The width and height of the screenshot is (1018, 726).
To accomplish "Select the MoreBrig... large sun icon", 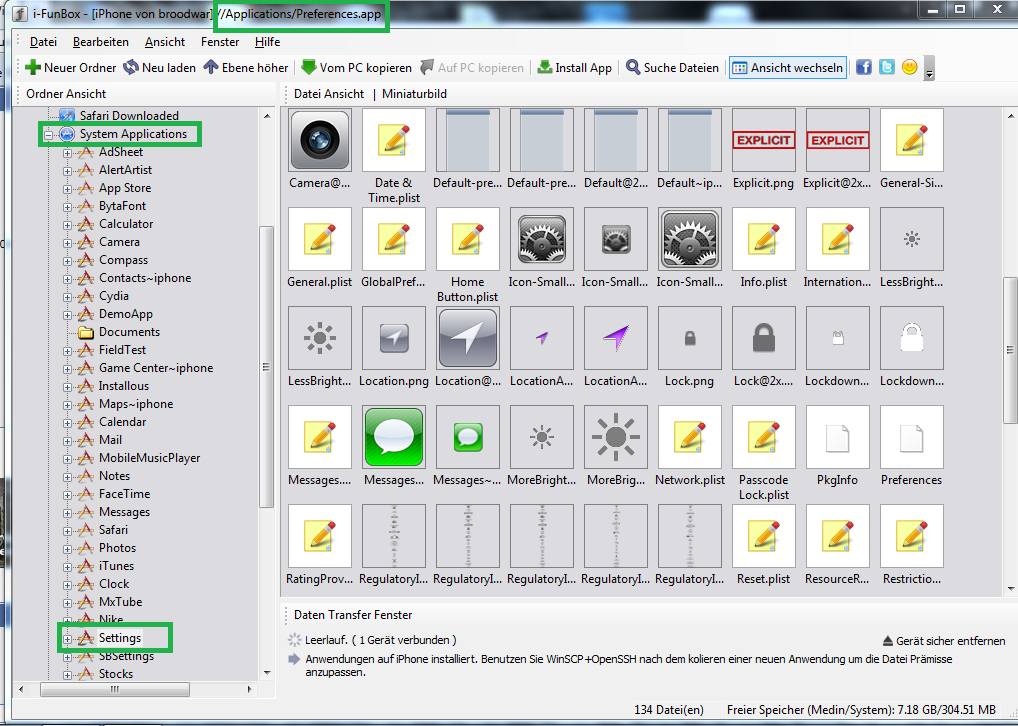I will click(x=615, y=437).
